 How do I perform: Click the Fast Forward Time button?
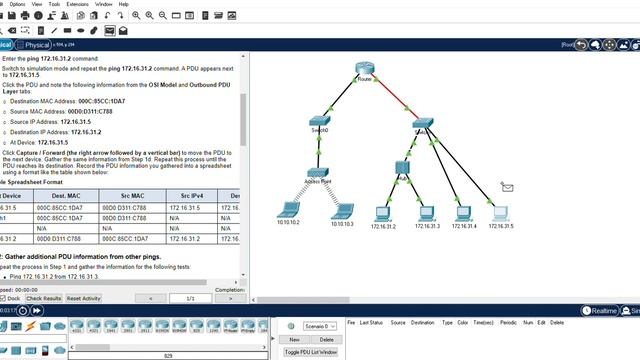click(36, 311)
